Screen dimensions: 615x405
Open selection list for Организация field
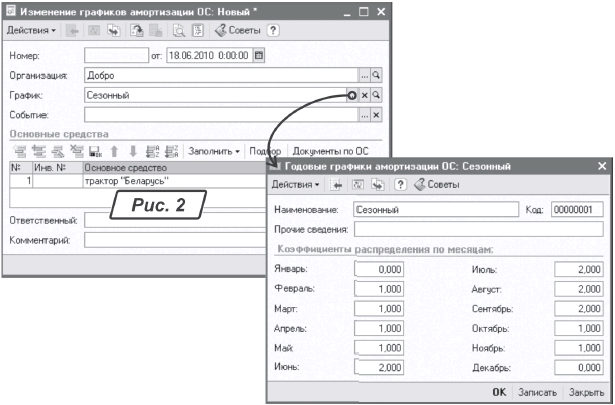coord(364,75)
